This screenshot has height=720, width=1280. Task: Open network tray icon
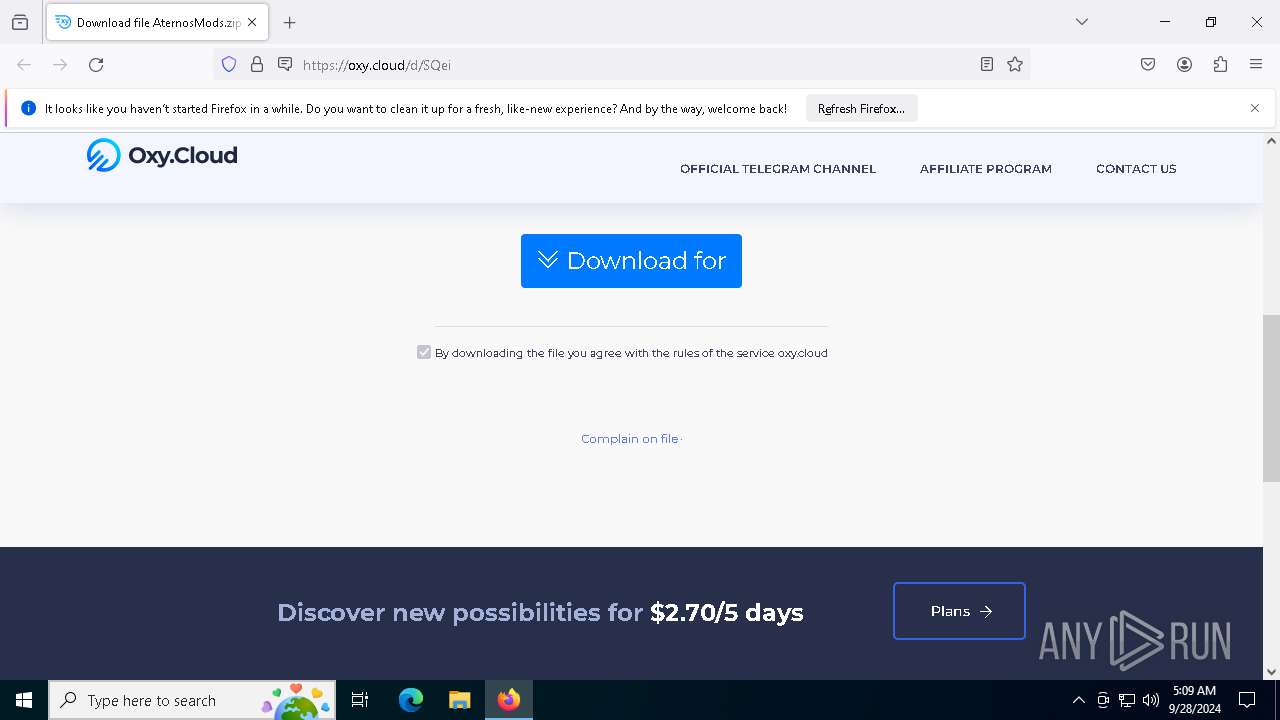[x=1127, y=700]
